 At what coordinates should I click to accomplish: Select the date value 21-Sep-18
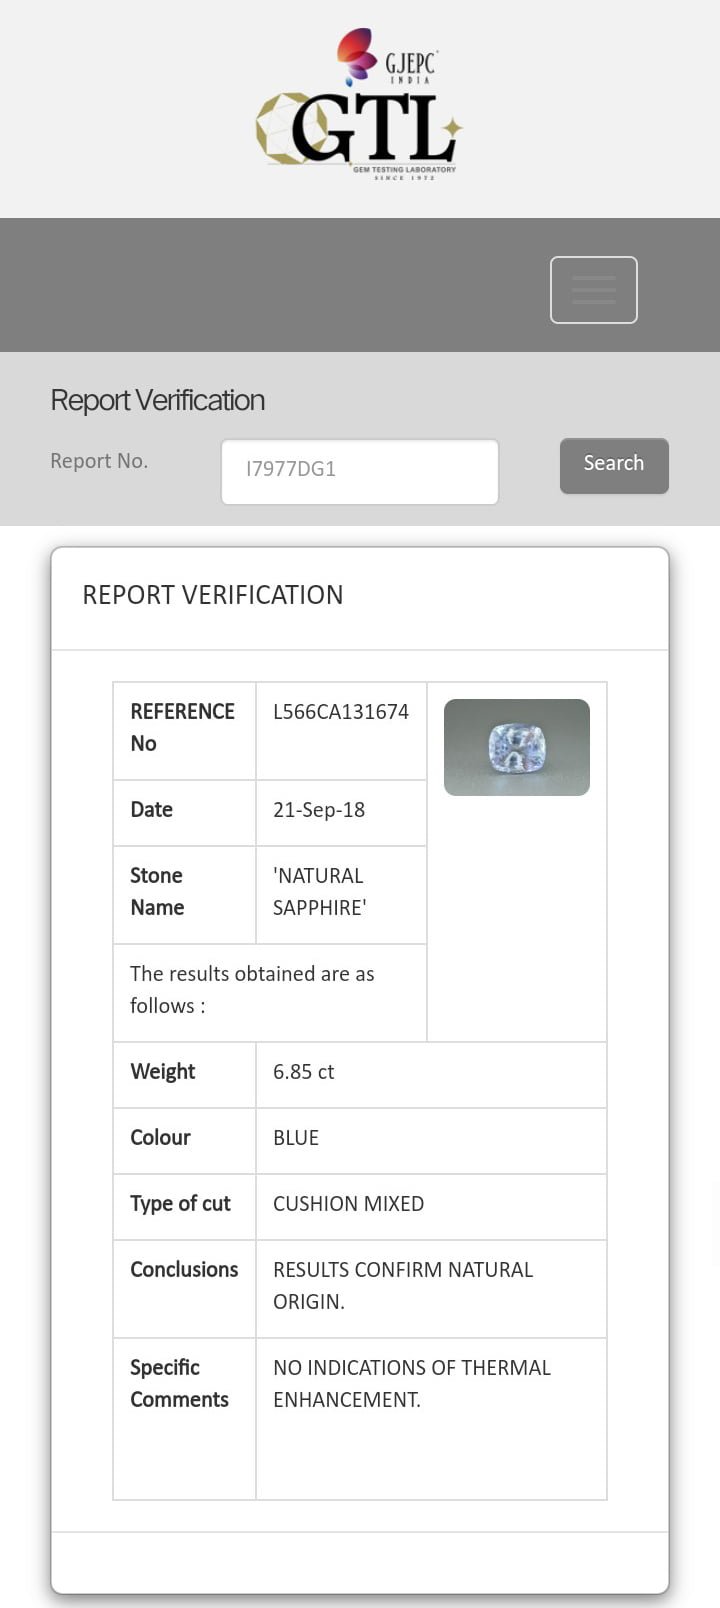tap(319, 810)
